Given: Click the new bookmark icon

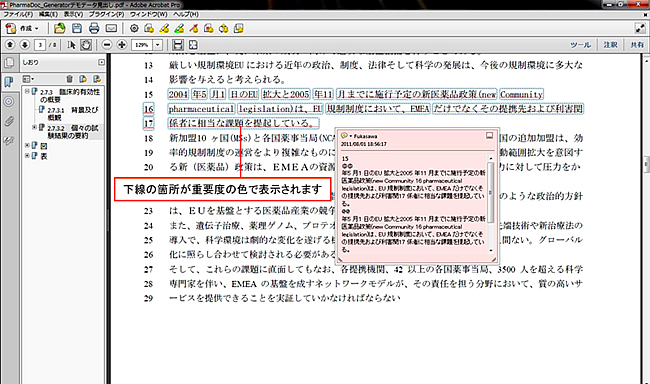Looking at the screenshot, I should (83, 79).
